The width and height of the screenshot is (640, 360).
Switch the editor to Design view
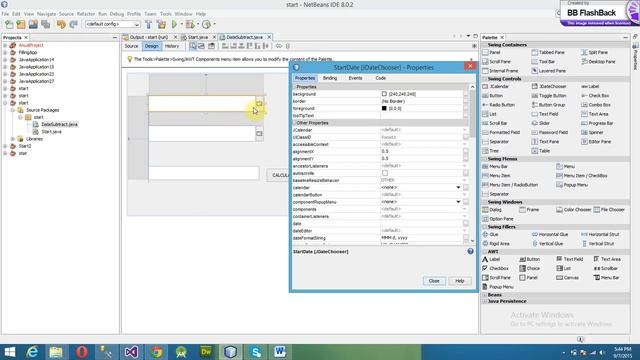[x=151, y=46]
